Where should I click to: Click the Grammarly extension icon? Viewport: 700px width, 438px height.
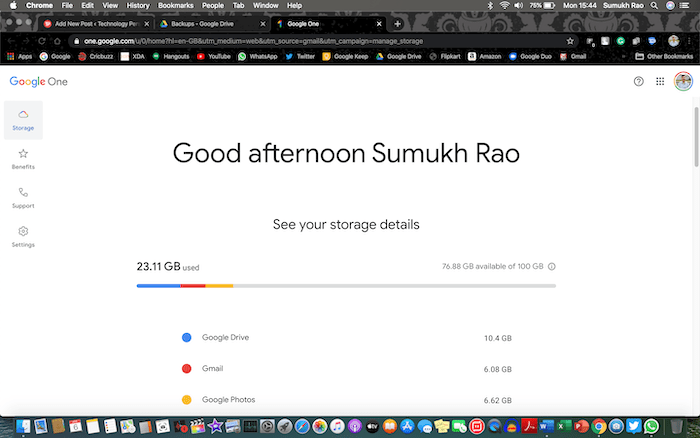point(621,41)
